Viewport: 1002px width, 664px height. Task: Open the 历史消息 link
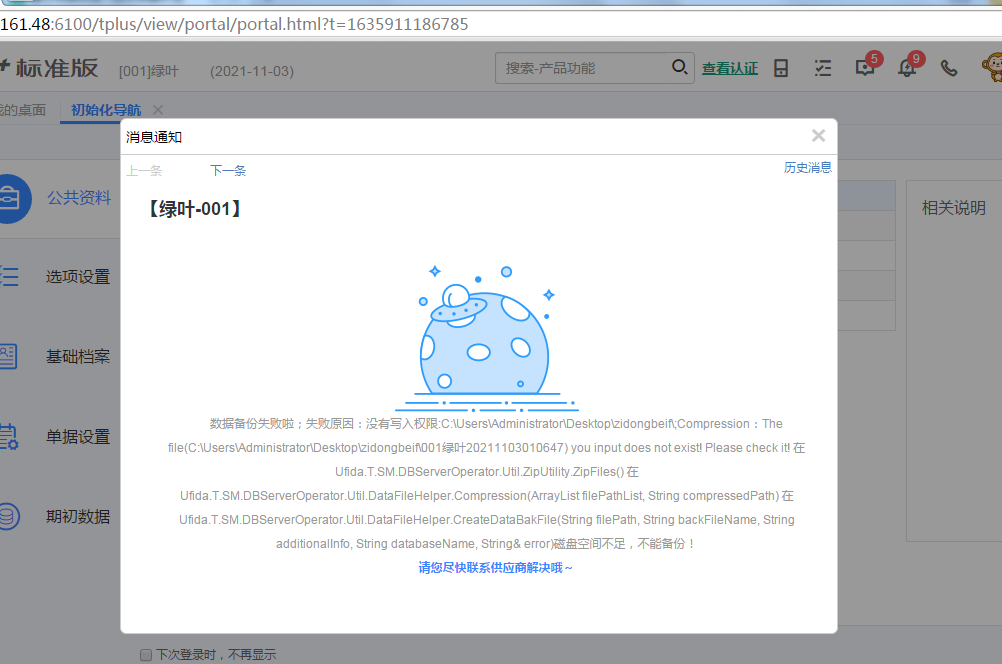click(x=808, y=167)
